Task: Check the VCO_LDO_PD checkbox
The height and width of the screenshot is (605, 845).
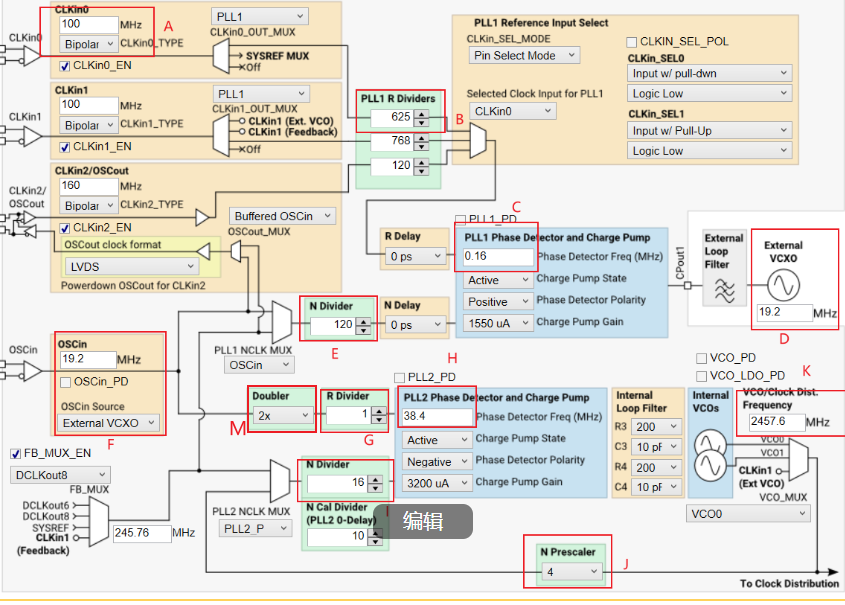Action: pos(702,376)
